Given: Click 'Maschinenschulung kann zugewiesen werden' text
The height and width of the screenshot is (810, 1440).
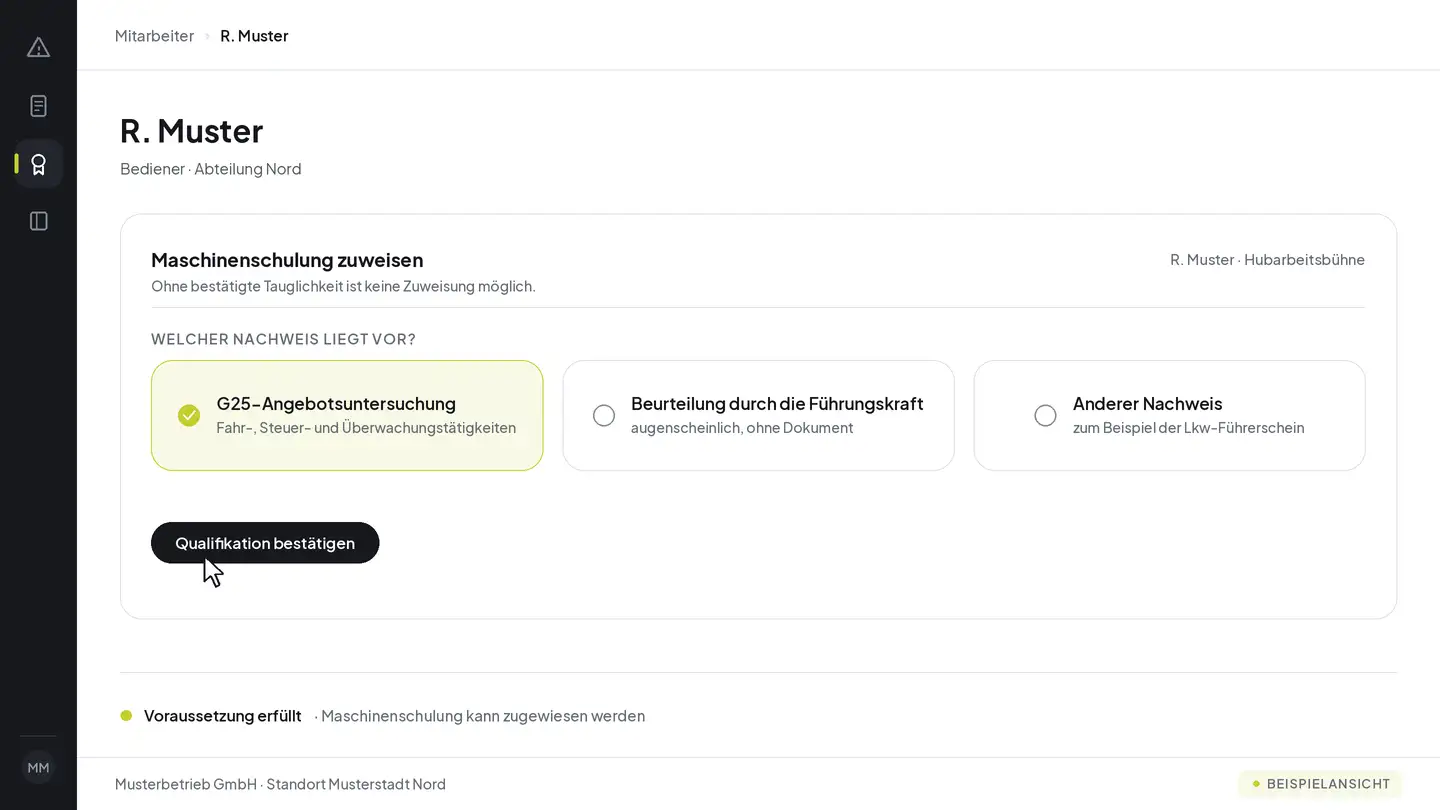Looking at the screenshot, I should pos(483,715).
